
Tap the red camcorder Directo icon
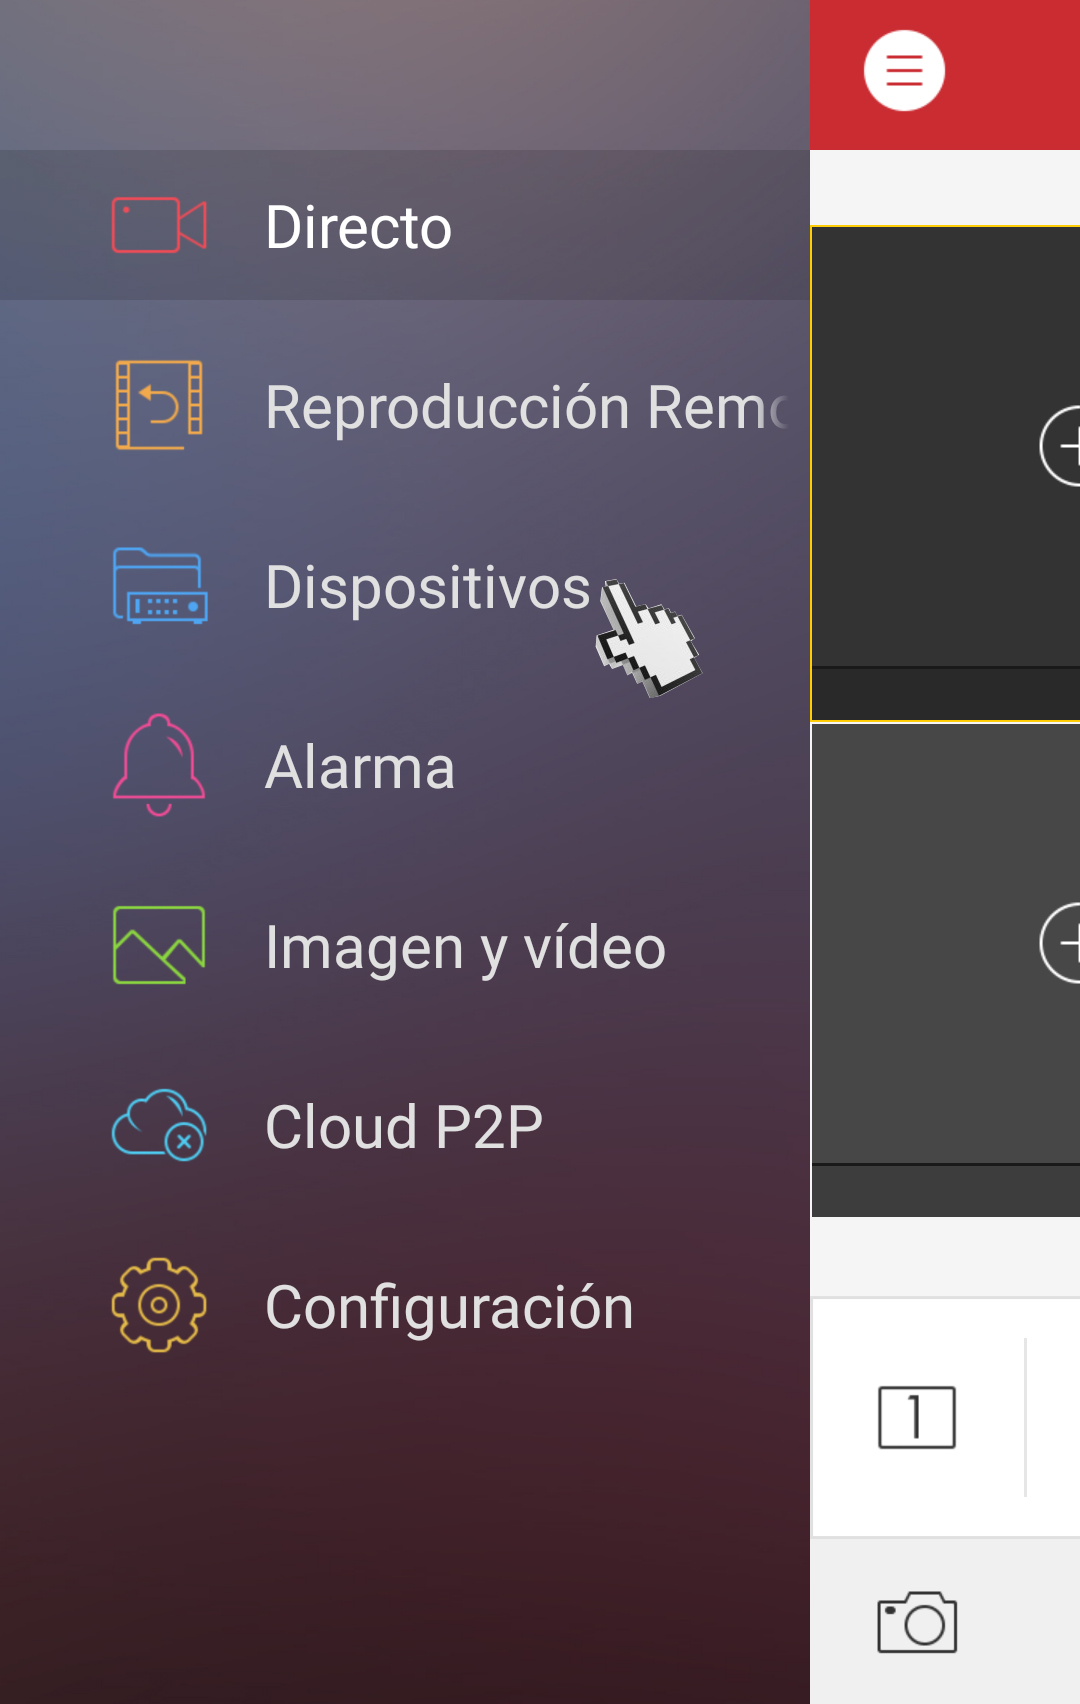click(x=159, y=225)
